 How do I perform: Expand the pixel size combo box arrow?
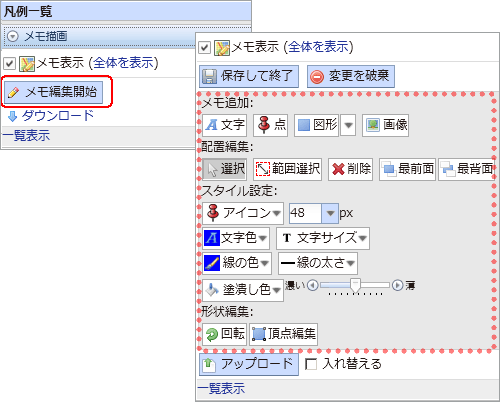(330, 213)
